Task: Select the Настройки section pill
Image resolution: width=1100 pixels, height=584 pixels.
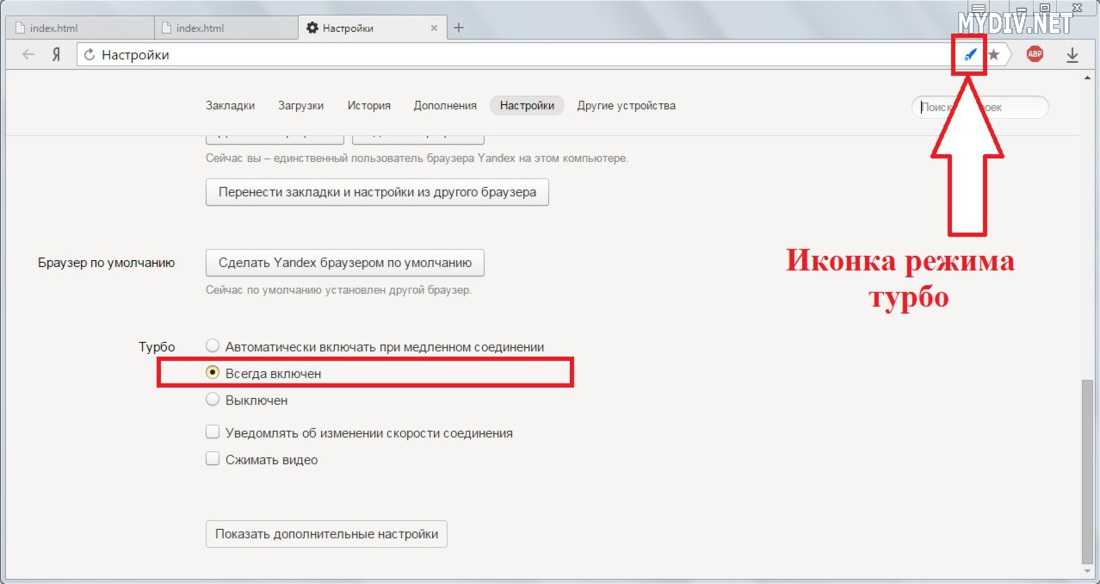Action: coord(527,106)
